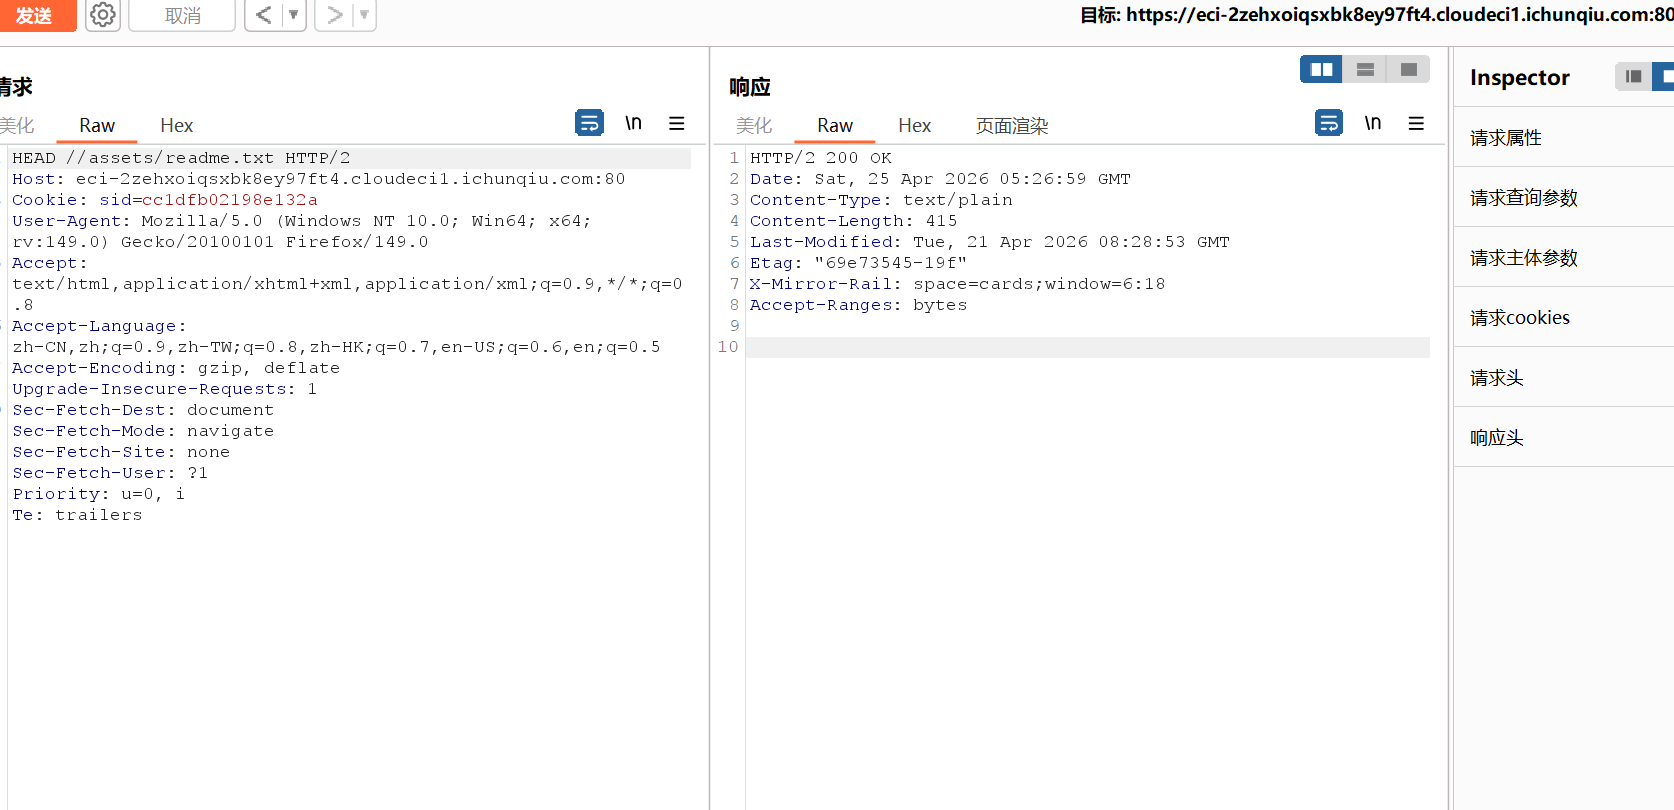Viewport: 1674px width, 810px height.
Task: Click the Te: trailers line
Action: 77,515
